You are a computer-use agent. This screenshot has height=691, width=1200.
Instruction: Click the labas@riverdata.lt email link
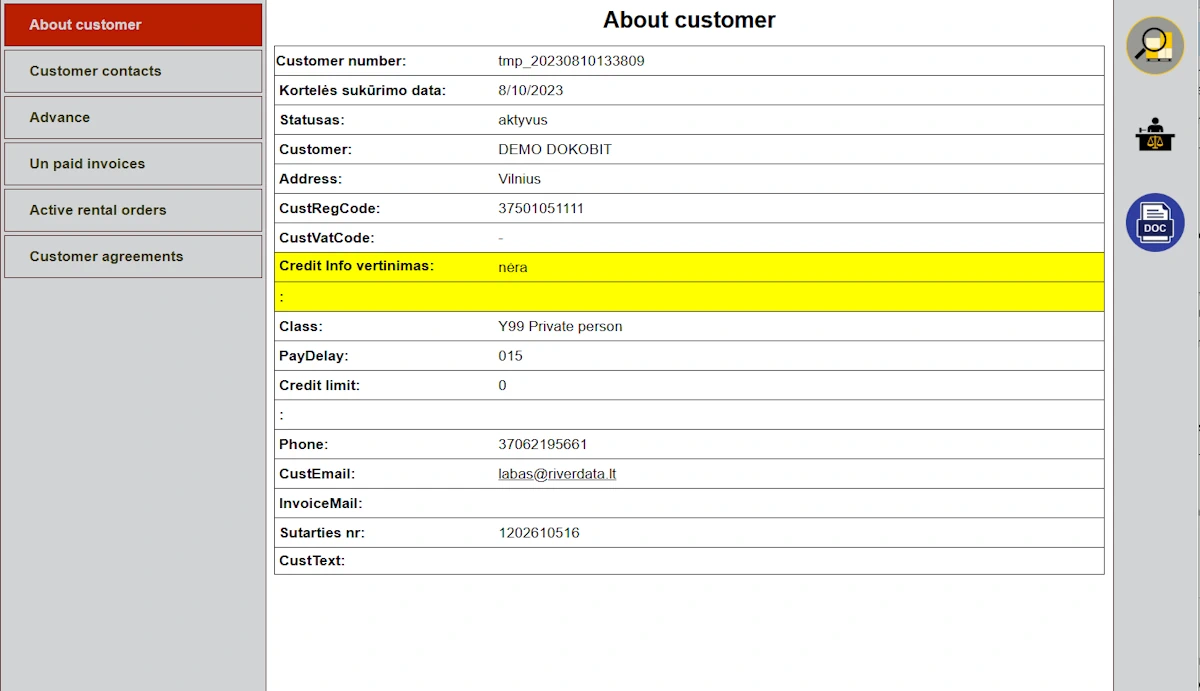(557, 474)
